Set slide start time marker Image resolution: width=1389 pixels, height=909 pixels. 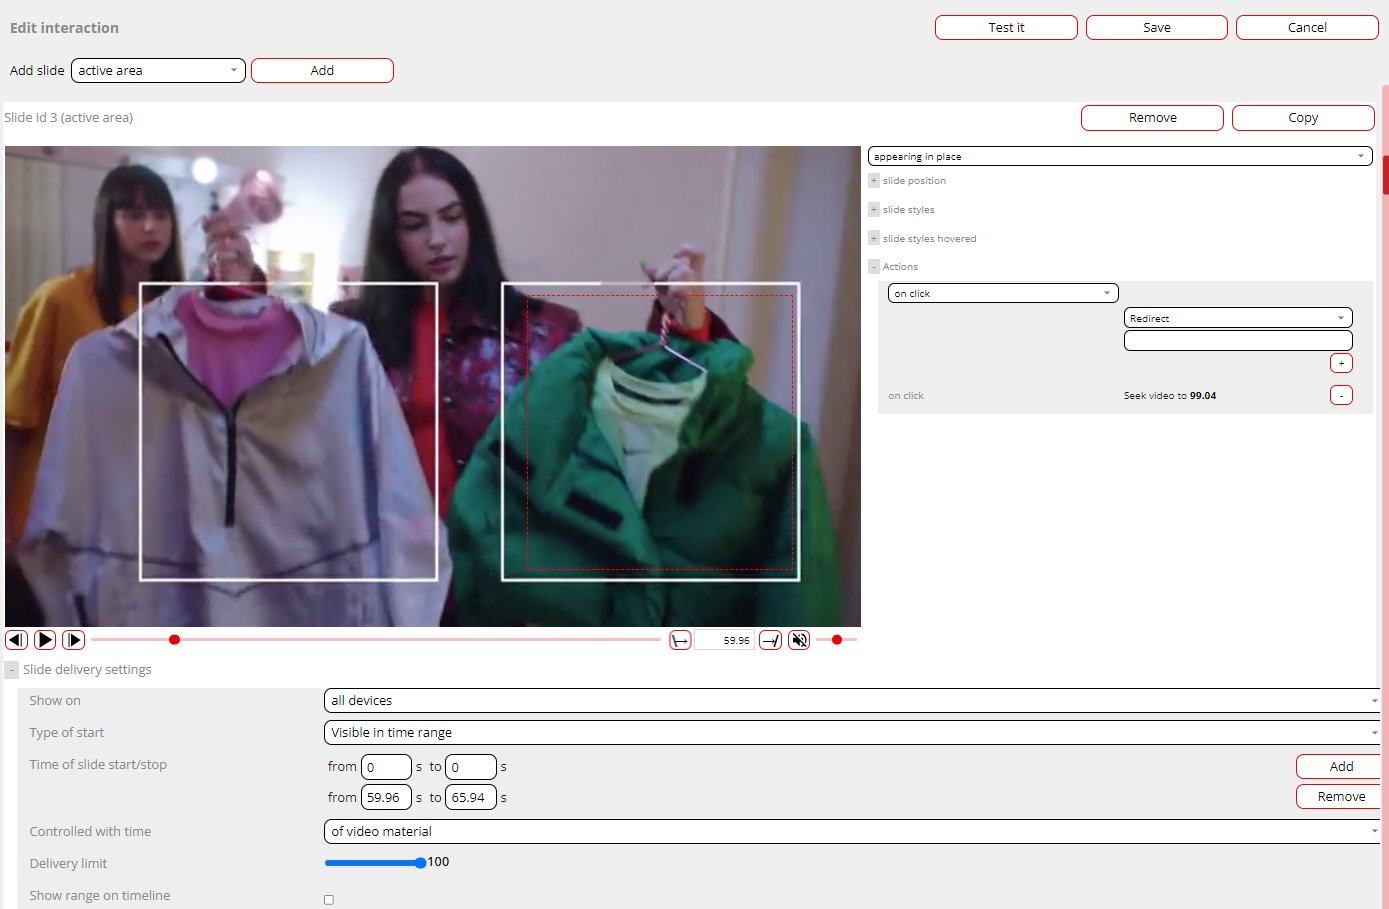[x=680, y=640]
